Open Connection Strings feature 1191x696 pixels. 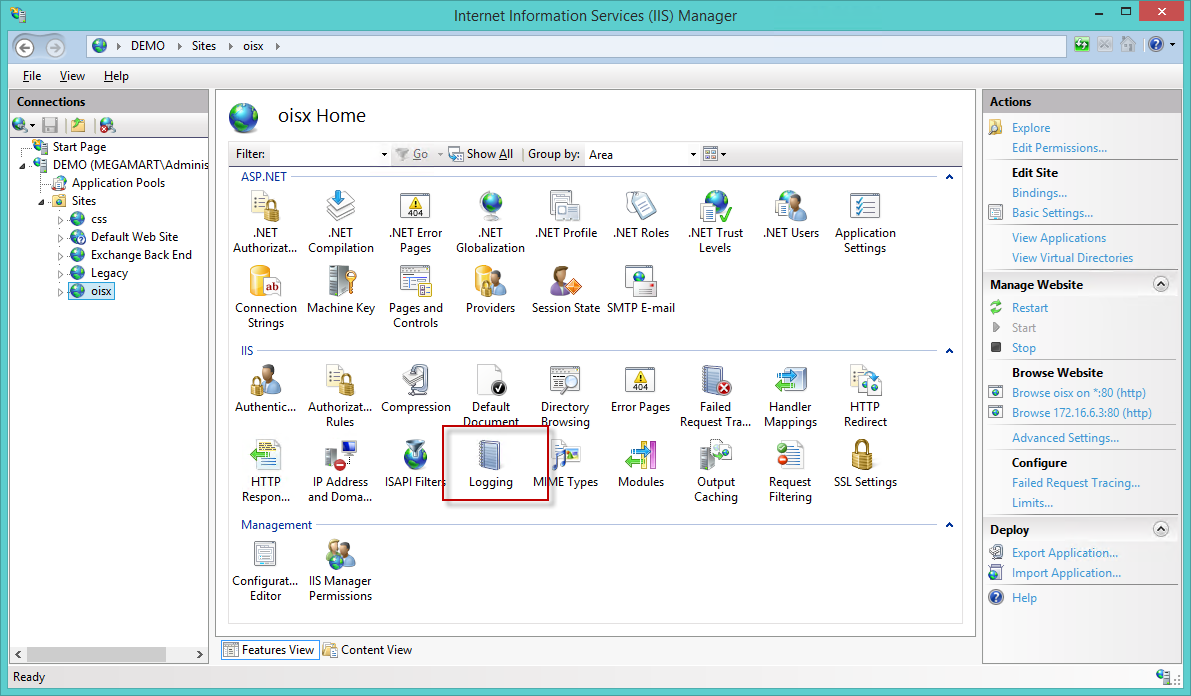tap(266, 297)
